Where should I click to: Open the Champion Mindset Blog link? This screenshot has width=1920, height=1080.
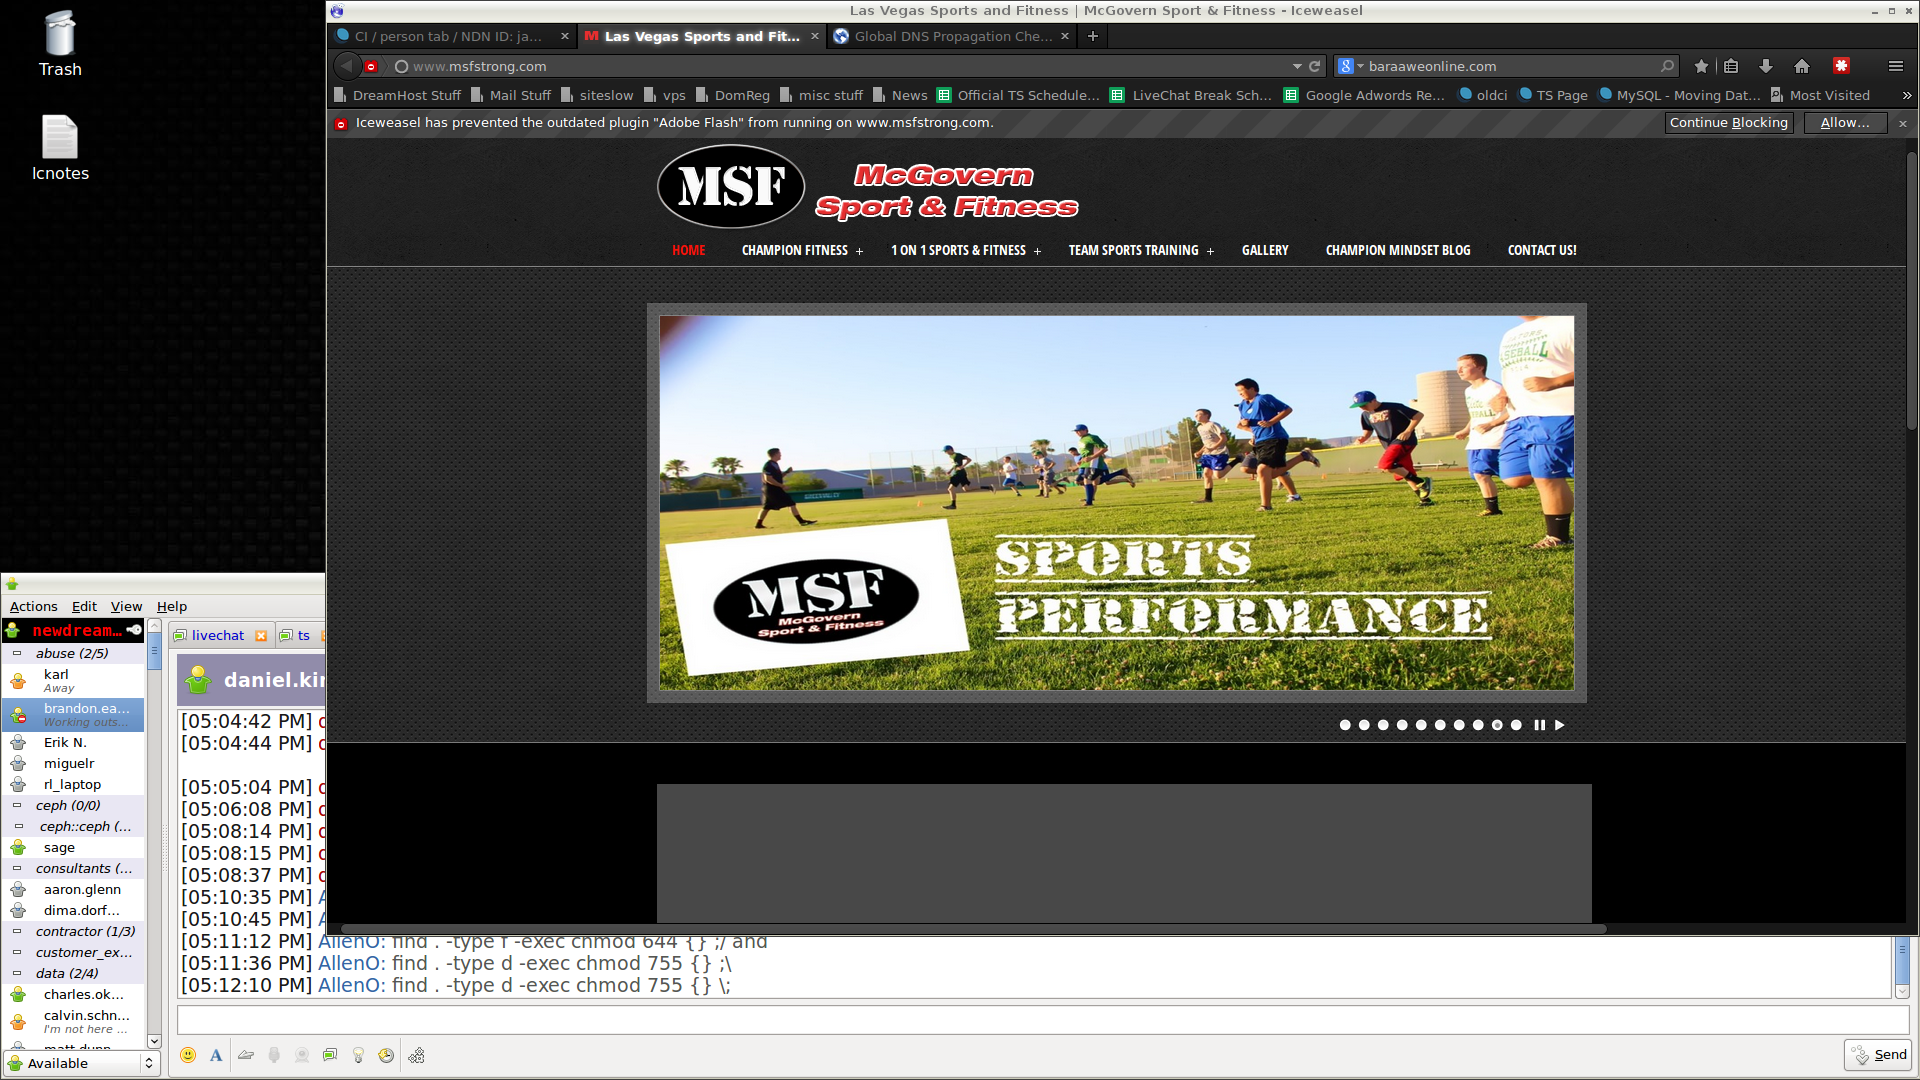tap(1398, 250)
